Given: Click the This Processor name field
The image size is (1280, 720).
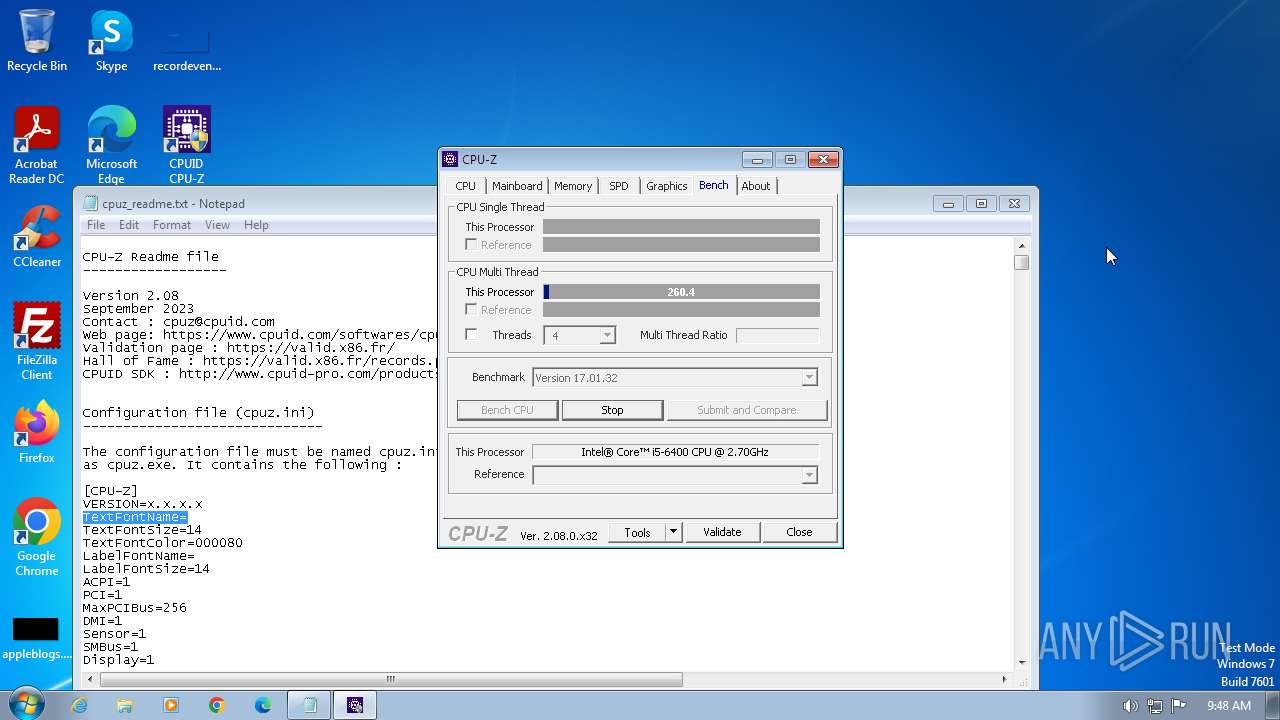Looking at the screenshot, I should coord(675,452).
